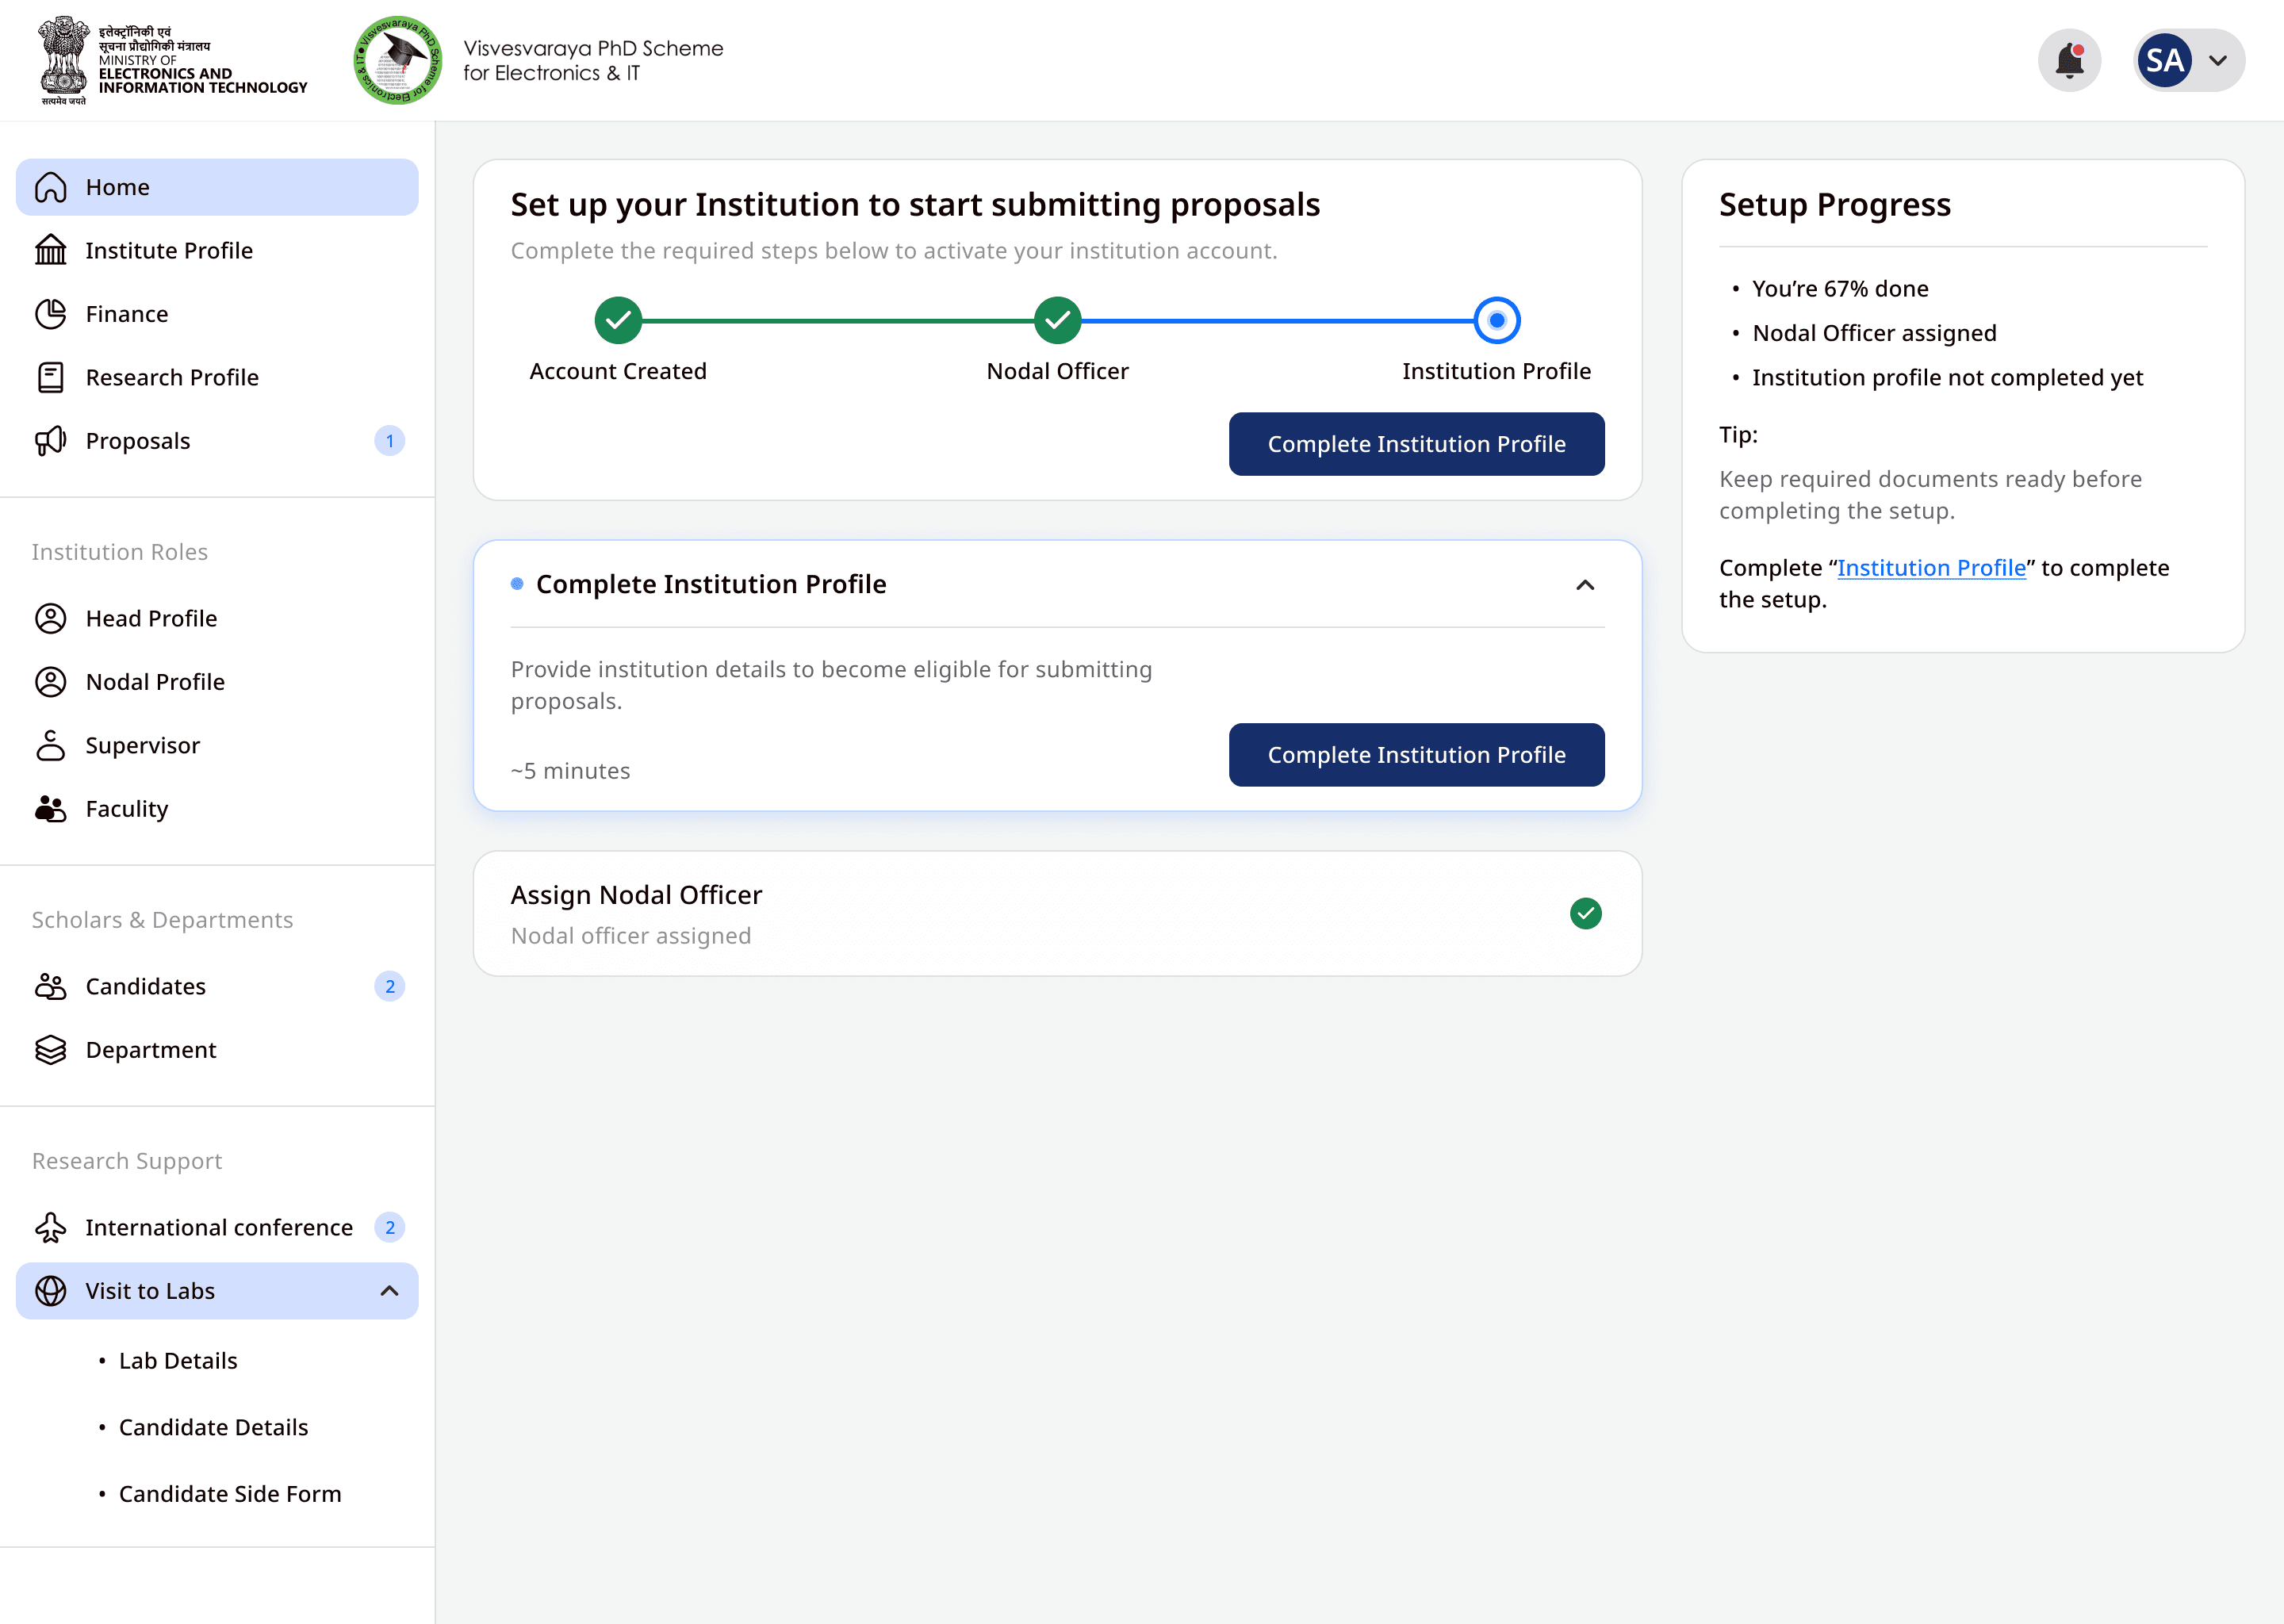
Task: Open Institute Profile building icon
Action: 51,250
